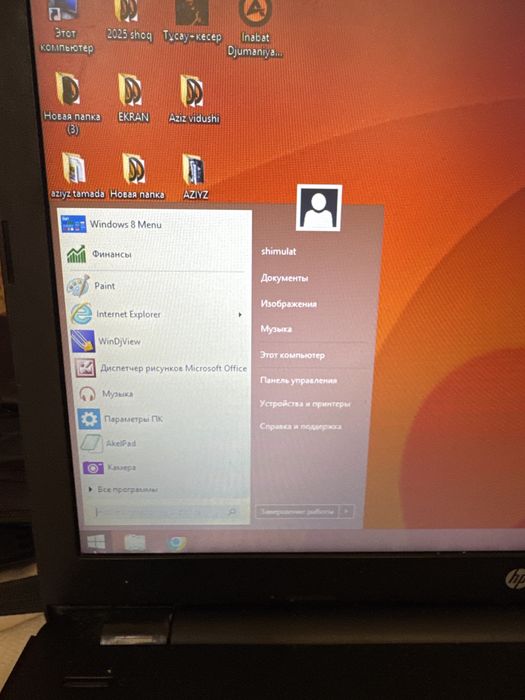This screenshot has height=700, width=525.
Task: Launch Internet Explorer icon
Action: 81,314
